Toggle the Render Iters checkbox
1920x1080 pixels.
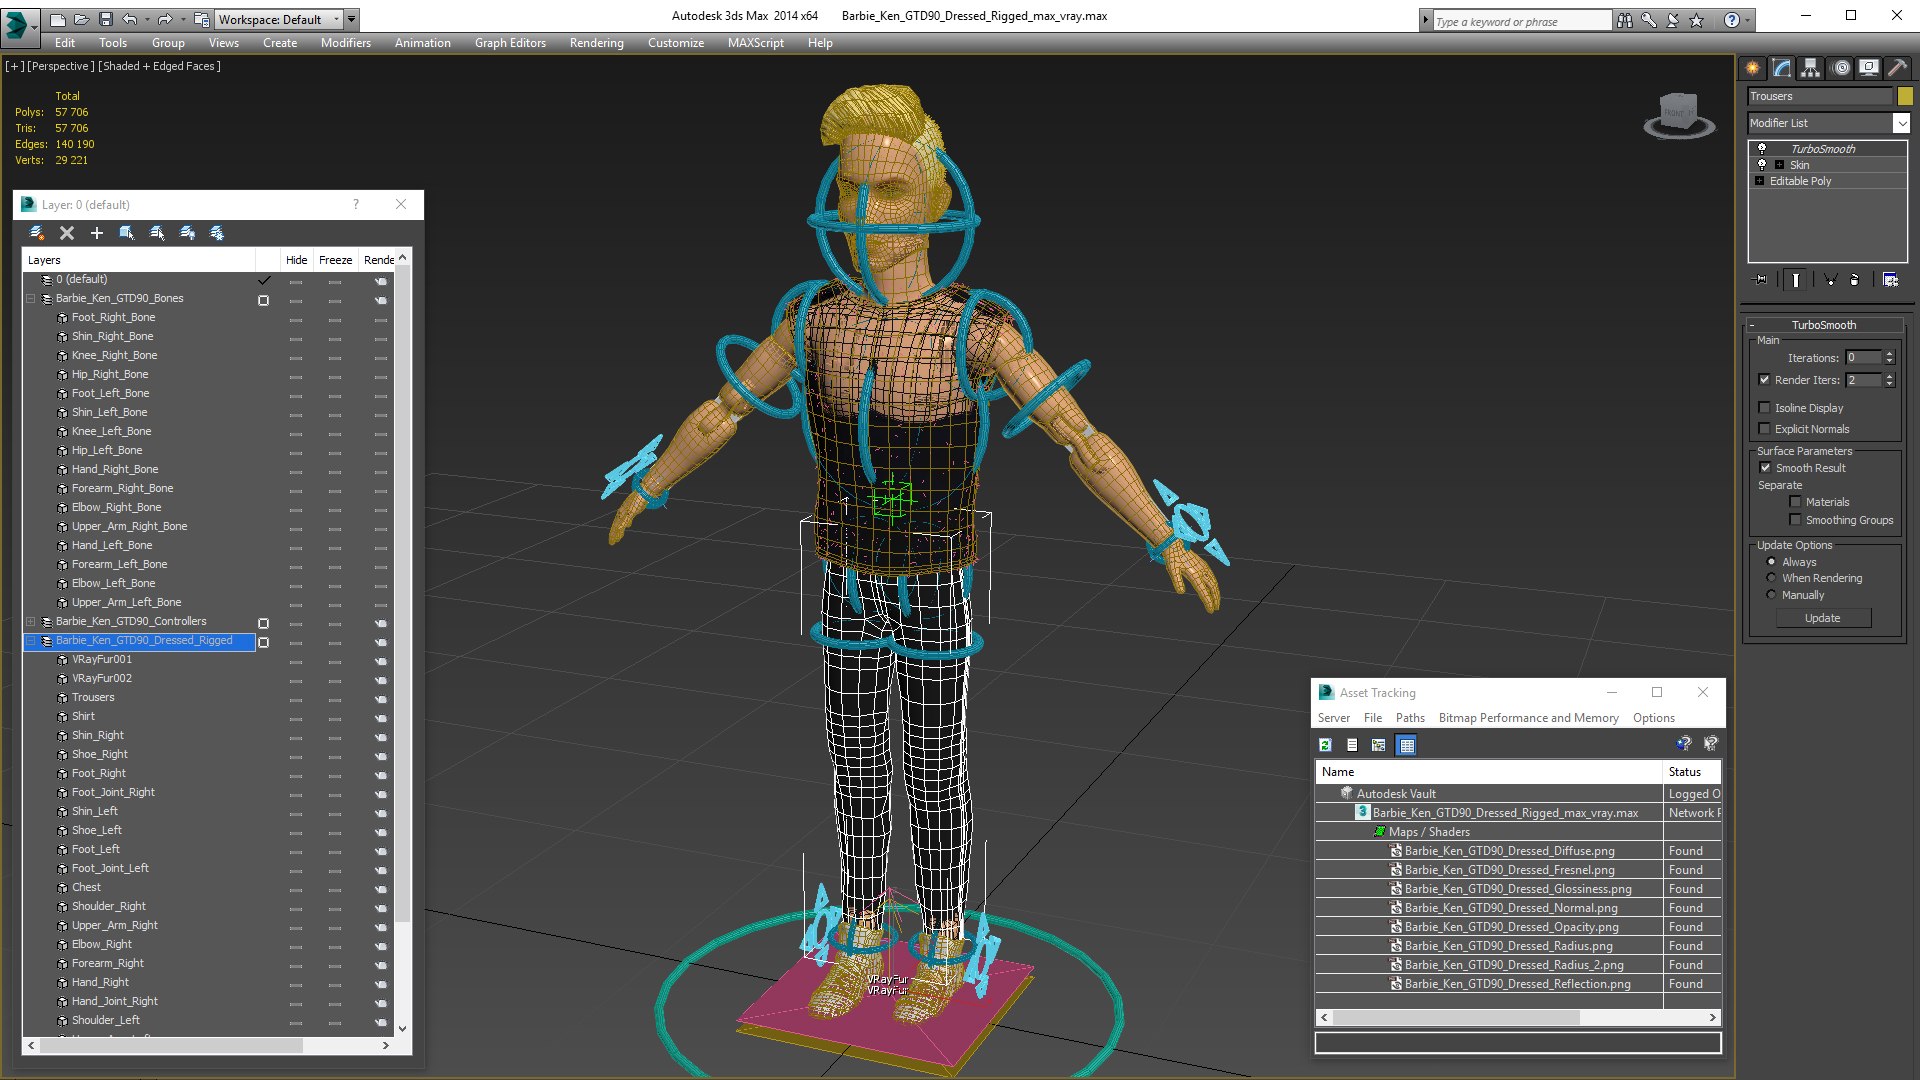coord(1764,380)
